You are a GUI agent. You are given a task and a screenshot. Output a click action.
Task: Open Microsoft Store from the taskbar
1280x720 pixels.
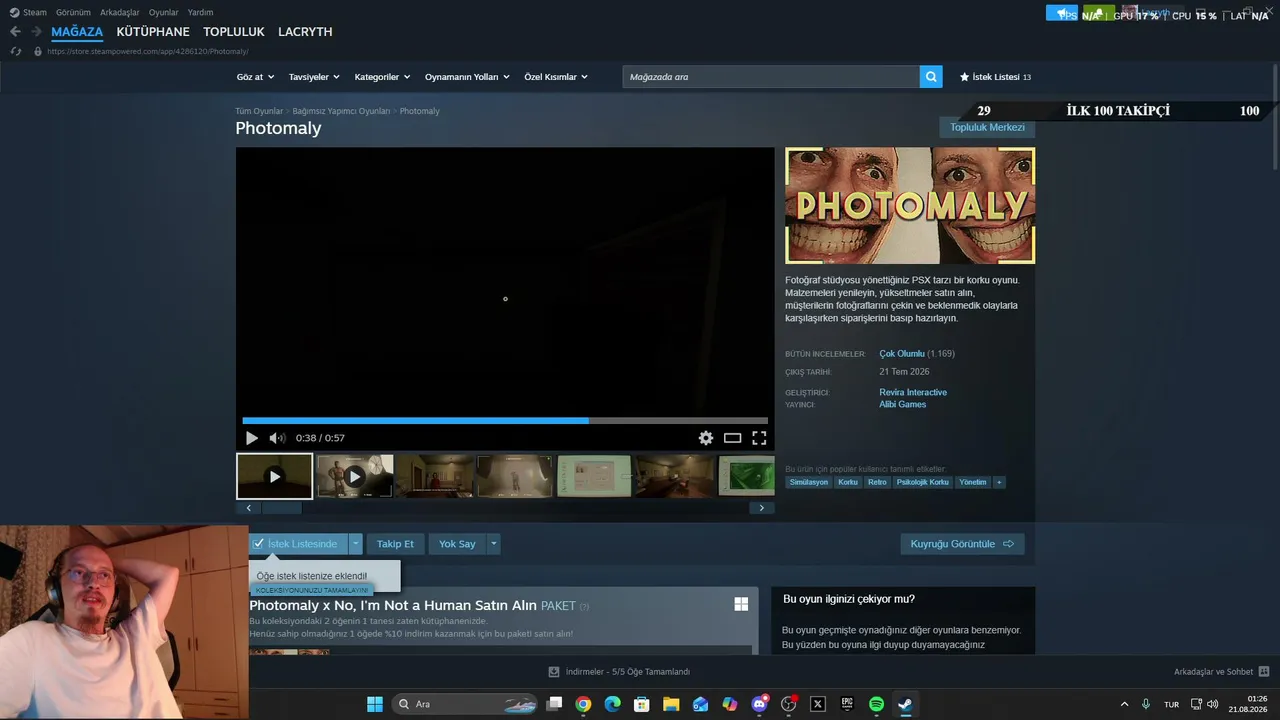point(642,704)
